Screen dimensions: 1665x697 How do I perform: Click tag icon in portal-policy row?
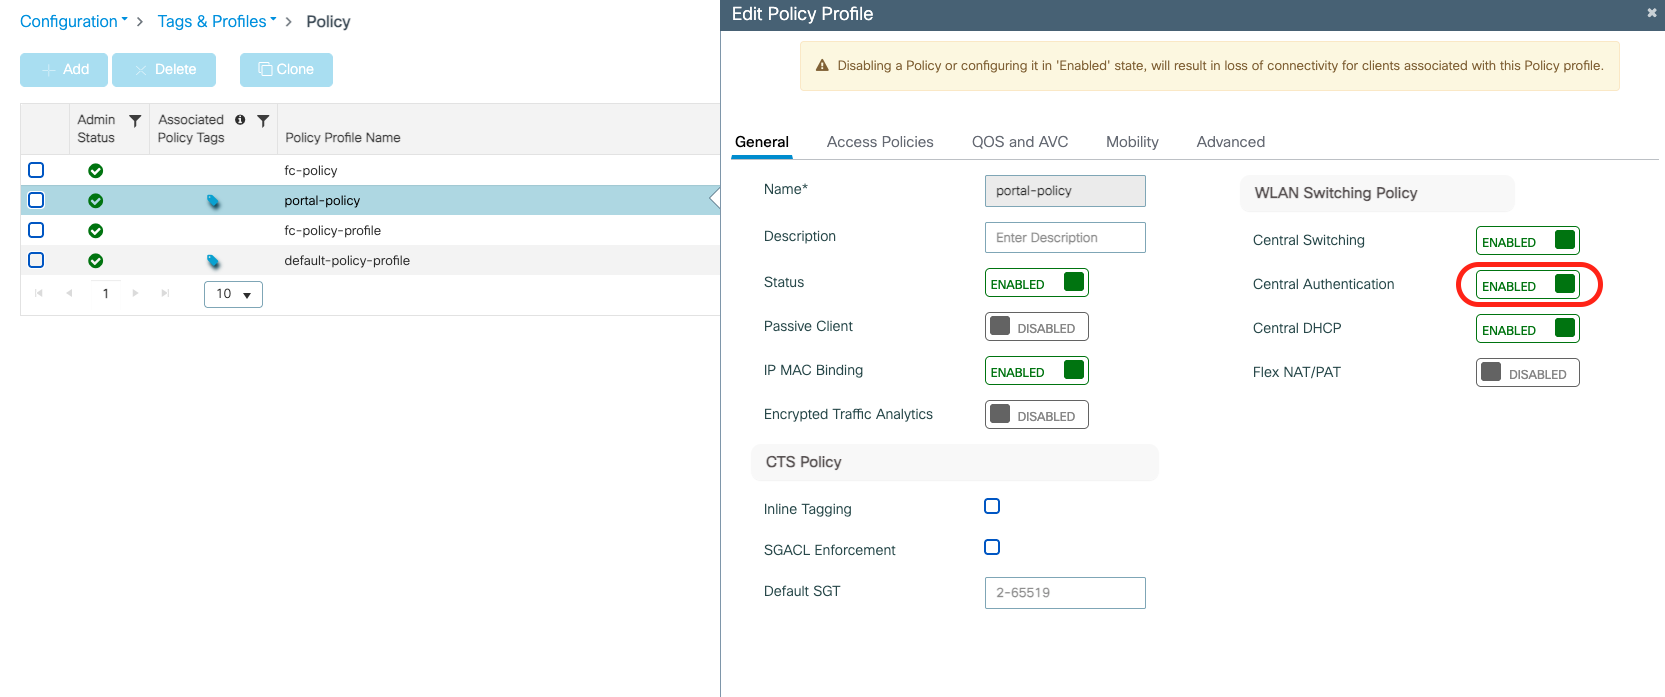(213, 201)
